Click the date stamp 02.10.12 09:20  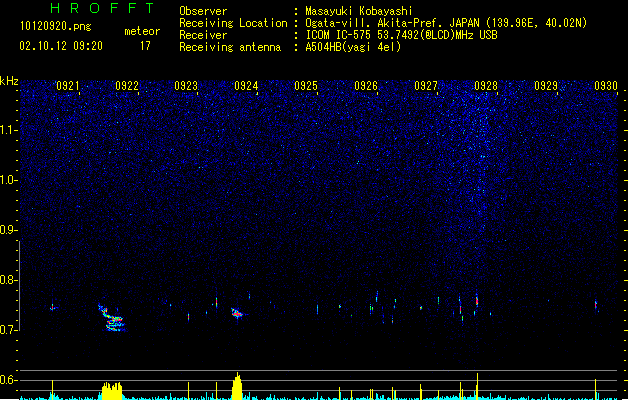61,46
